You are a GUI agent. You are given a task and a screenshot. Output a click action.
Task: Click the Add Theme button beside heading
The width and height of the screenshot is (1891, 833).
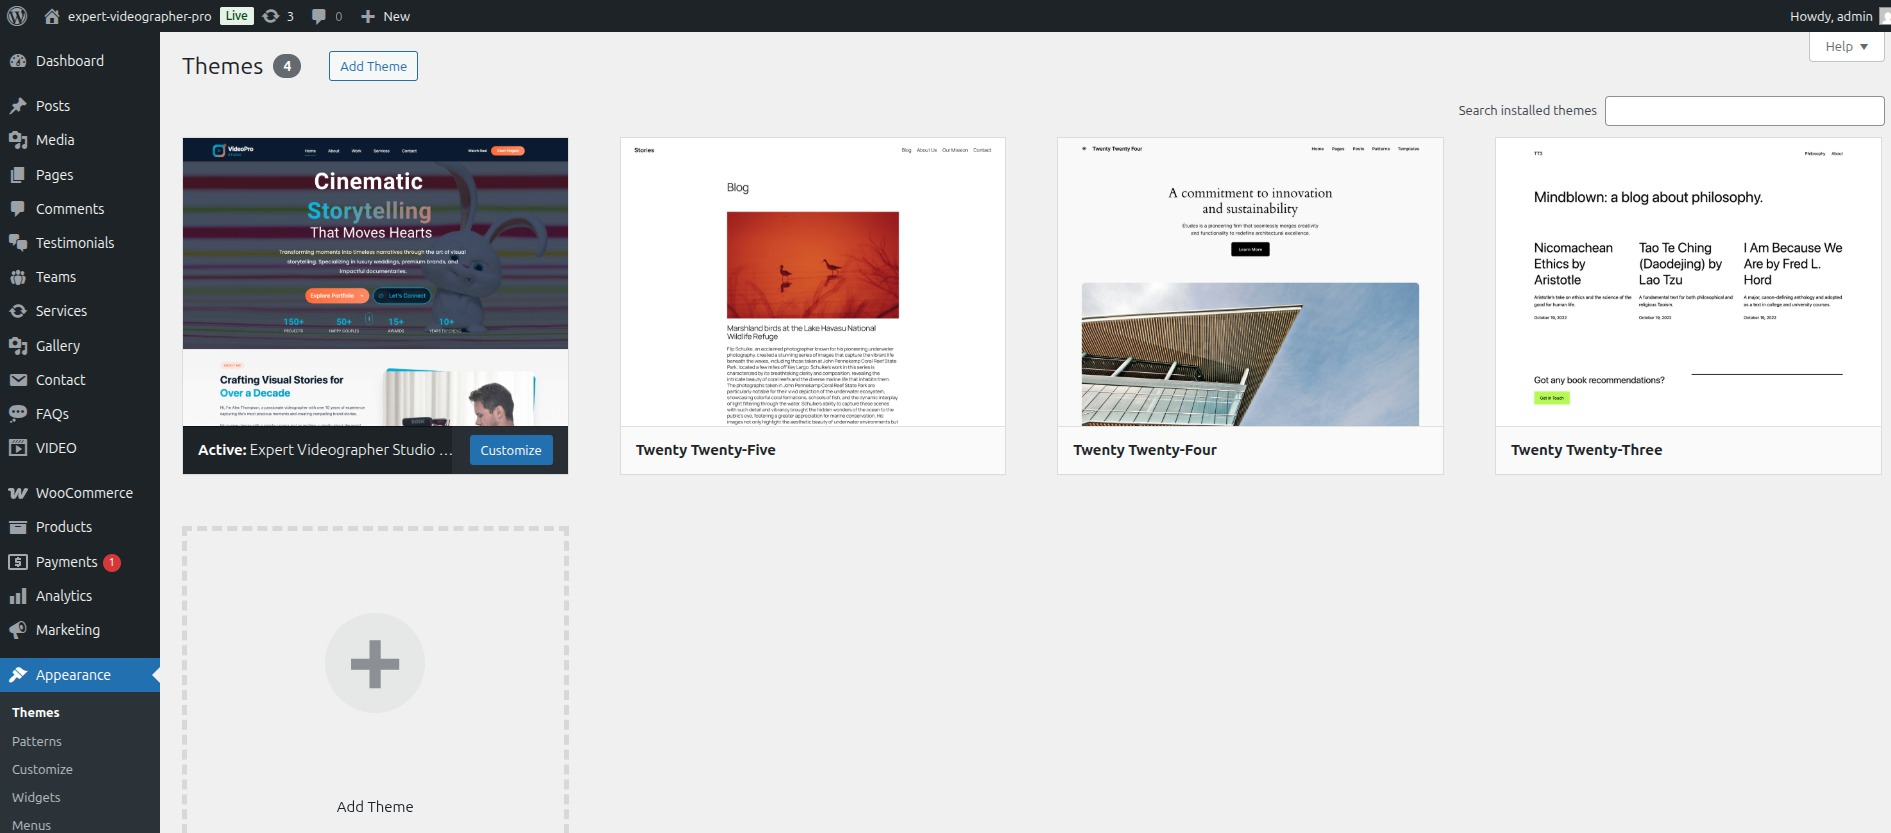[x=373, y=66]
